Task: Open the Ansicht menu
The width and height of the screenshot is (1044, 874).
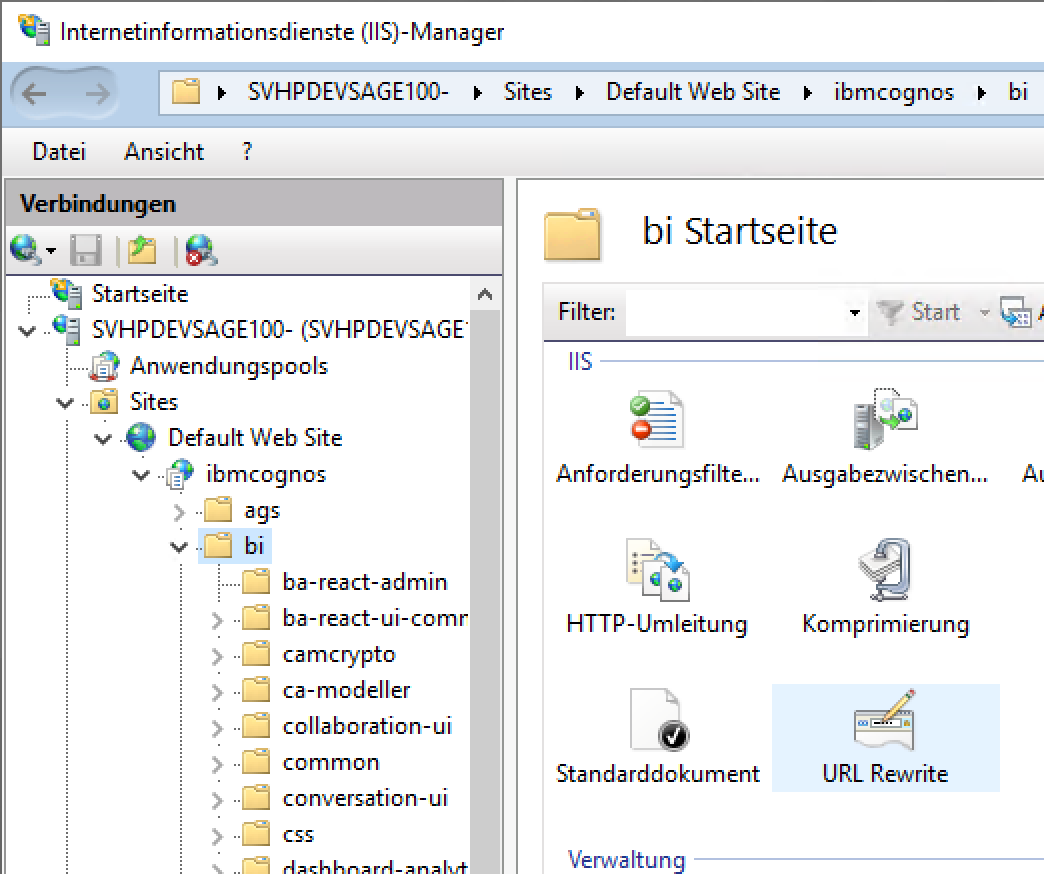Action: [164, 152]
